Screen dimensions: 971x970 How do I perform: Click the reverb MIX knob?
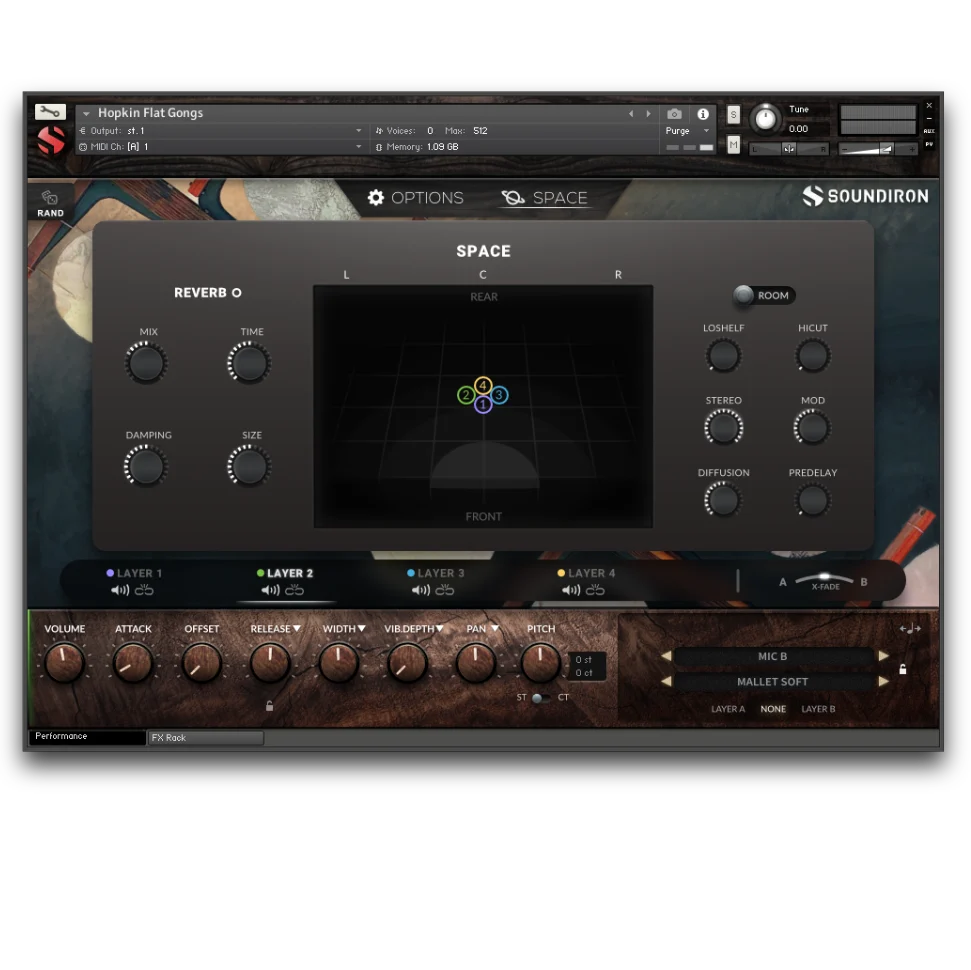[146, 363]
